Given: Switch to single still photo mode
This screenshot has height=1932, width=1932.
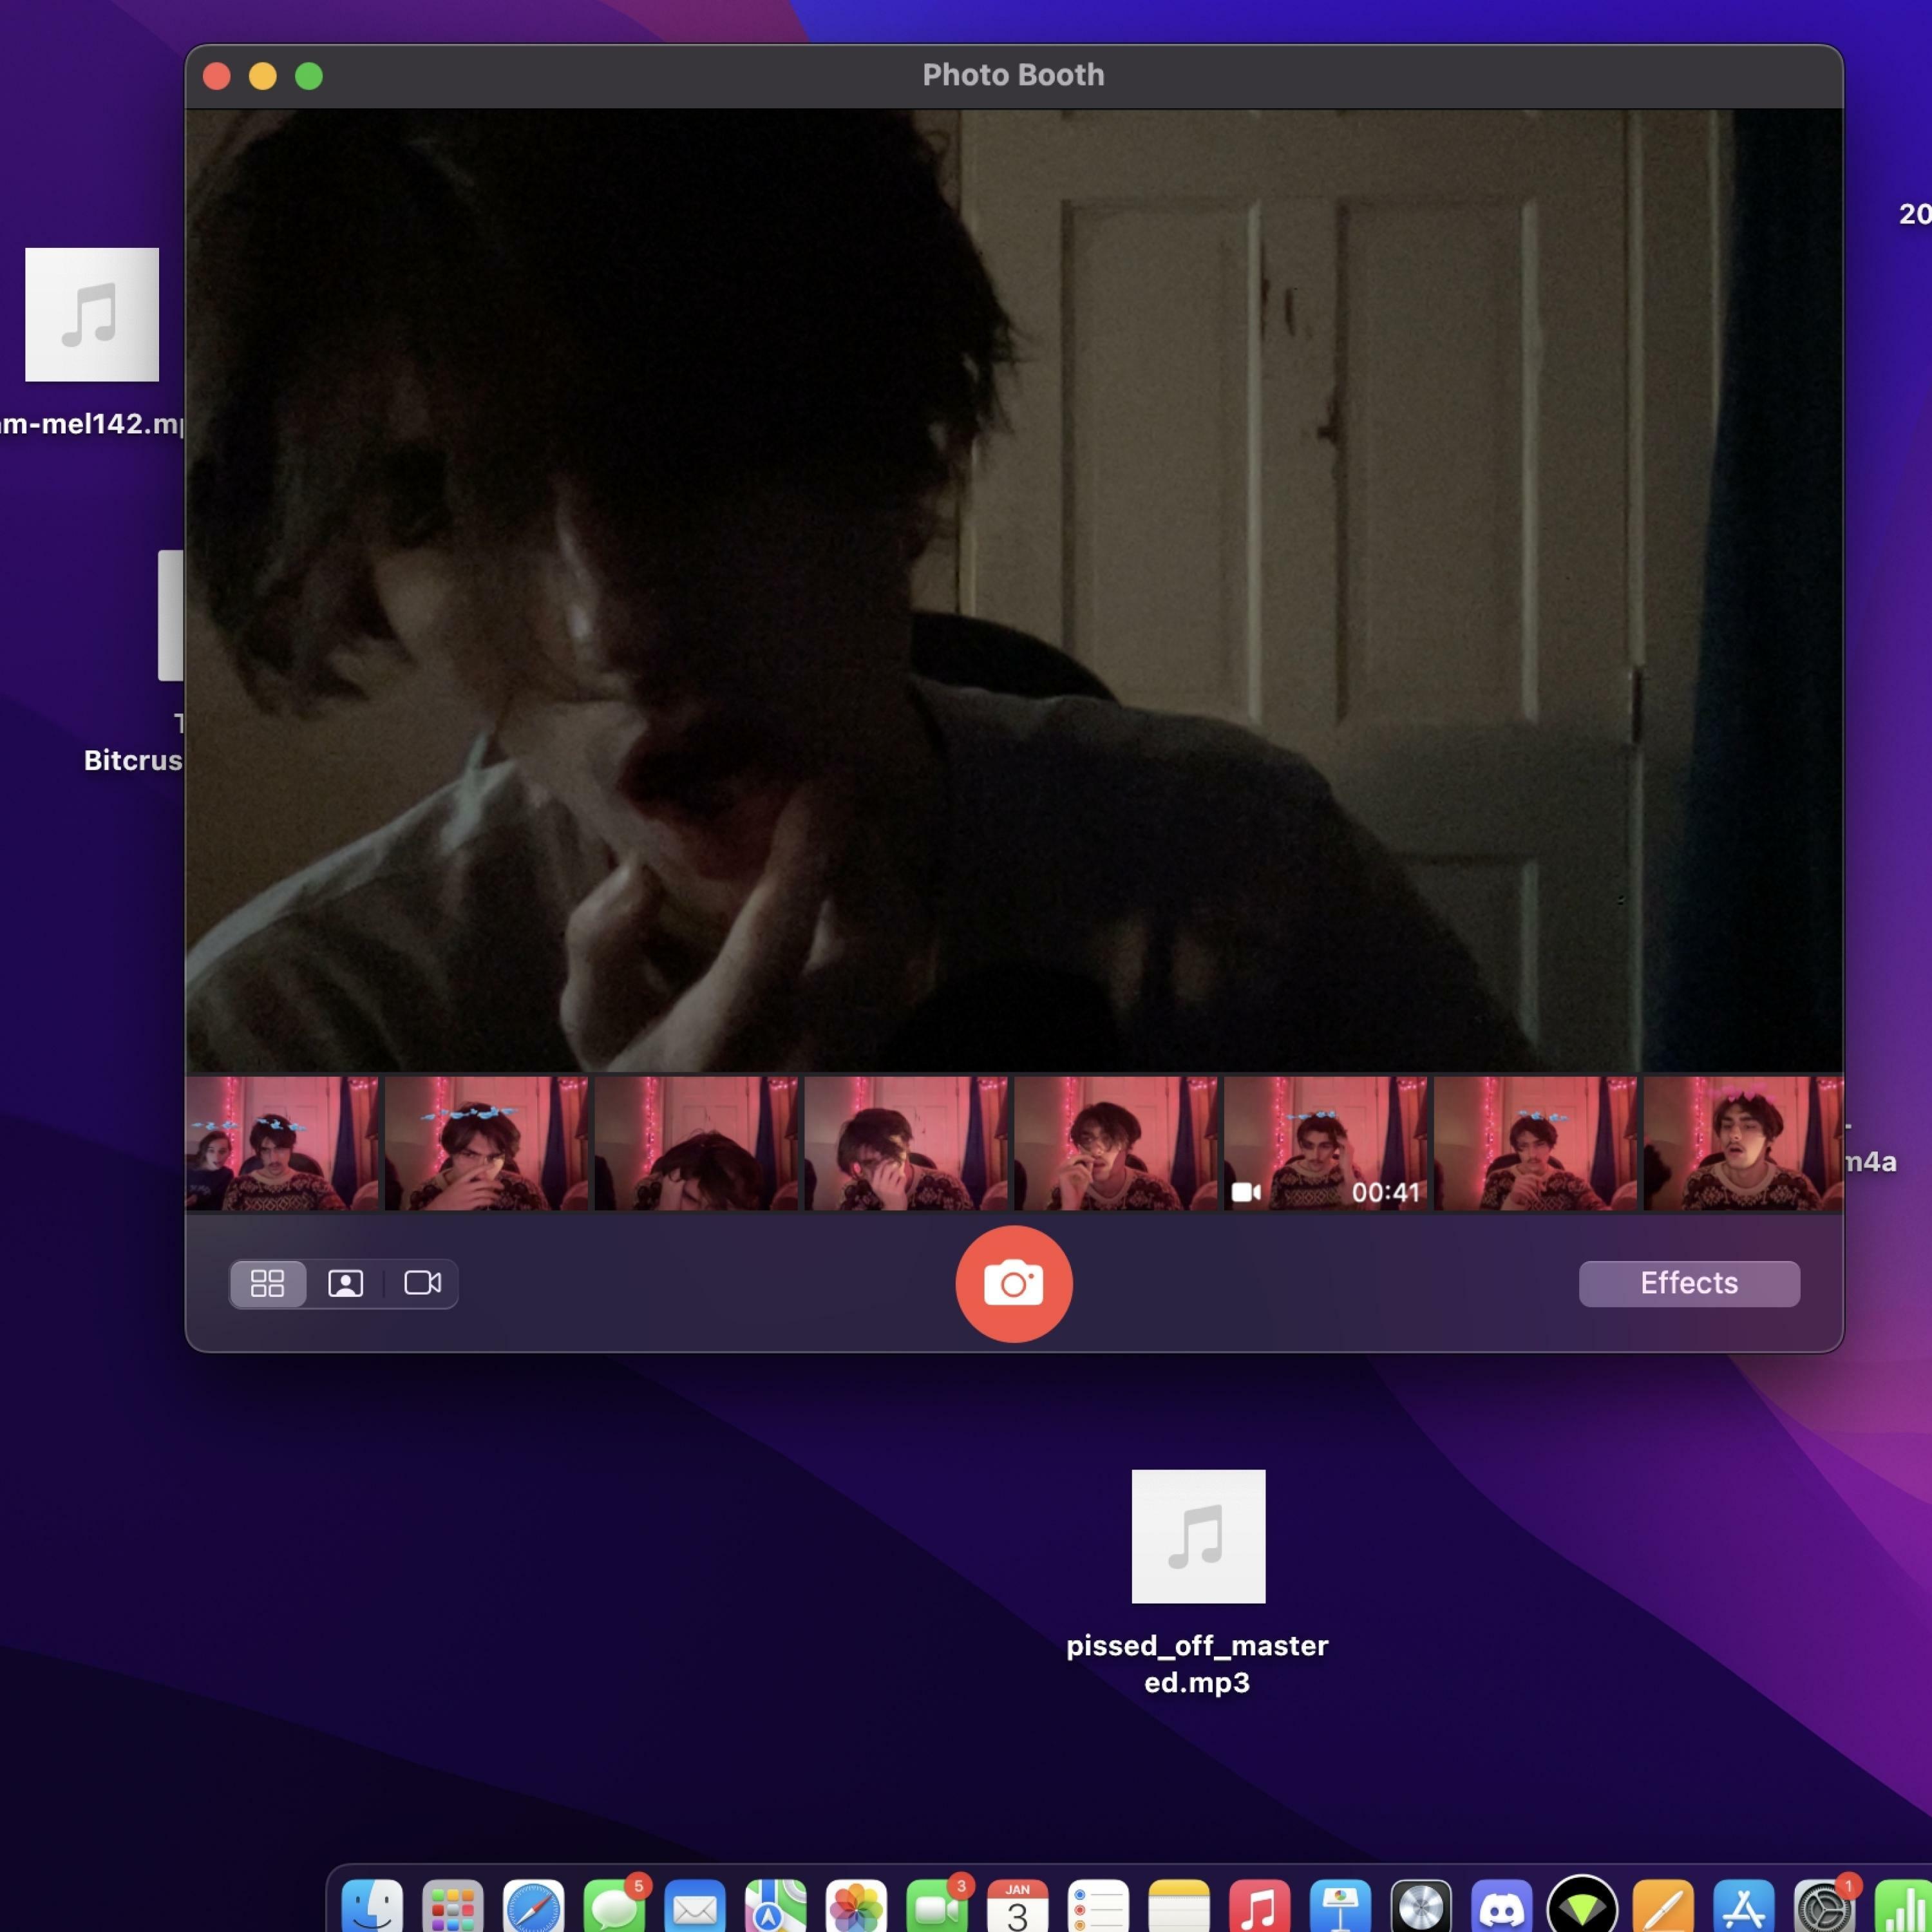Looking at the screenshot, I should (x=345, y=1283).
